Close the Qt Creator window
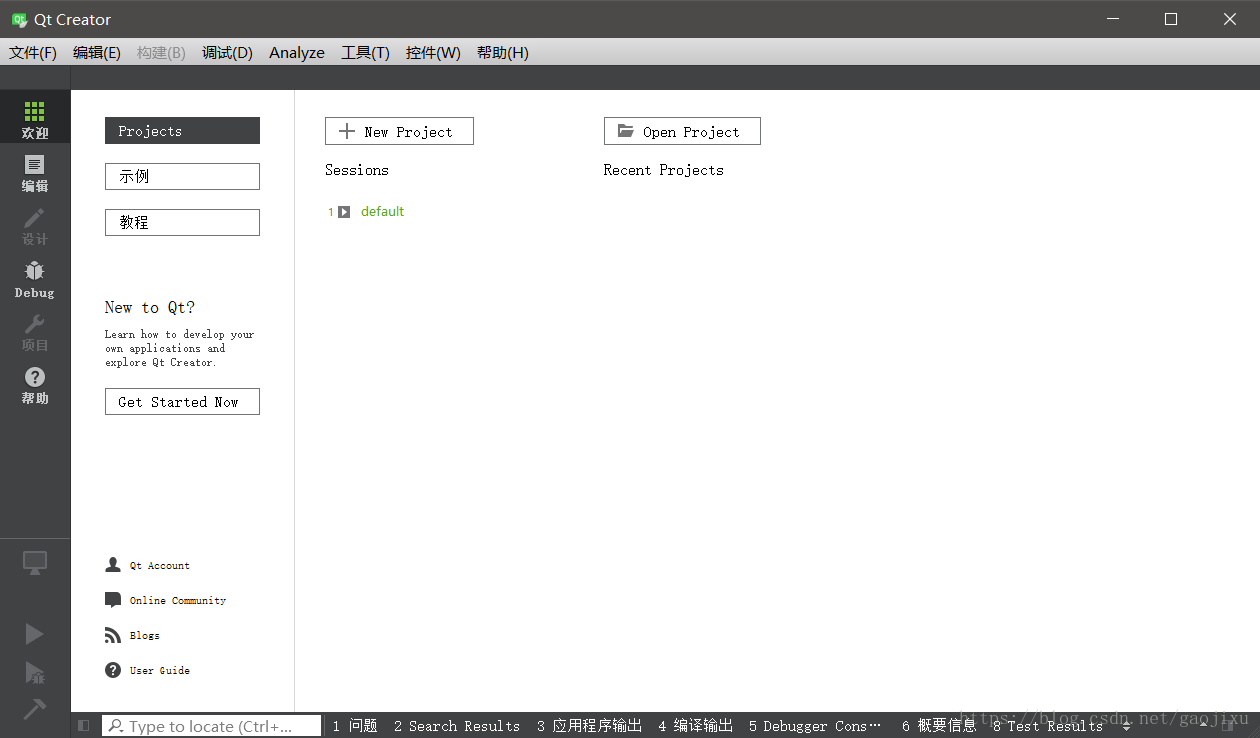Image resolution: width=1260 pixels, height=738 pixels. point(1230,19)
